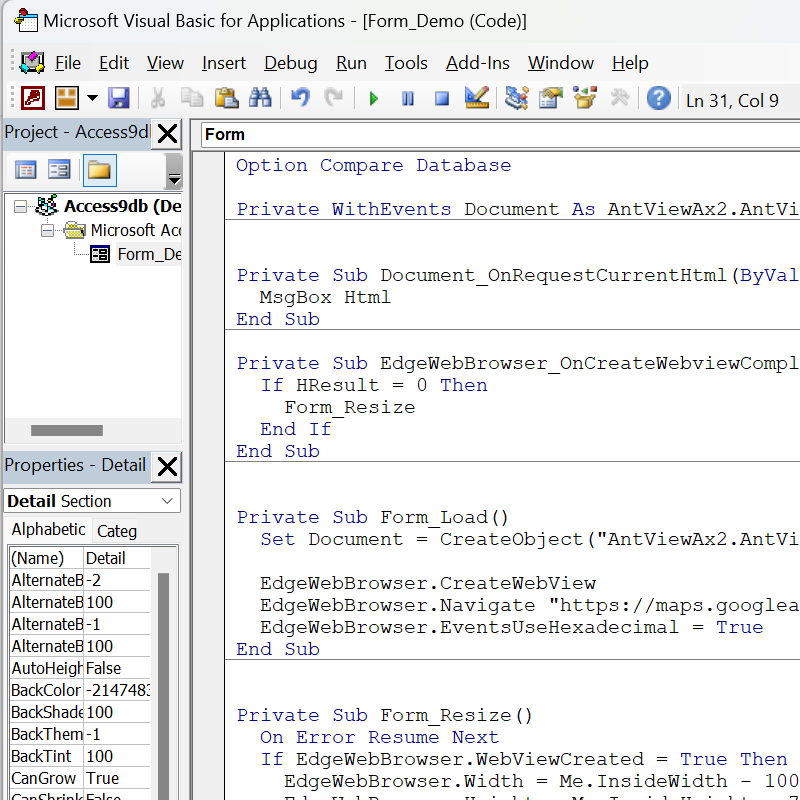This screenshot has width=800, height=800.
Task: Collapse the Access9db project tree node
Action: point(22,207)
